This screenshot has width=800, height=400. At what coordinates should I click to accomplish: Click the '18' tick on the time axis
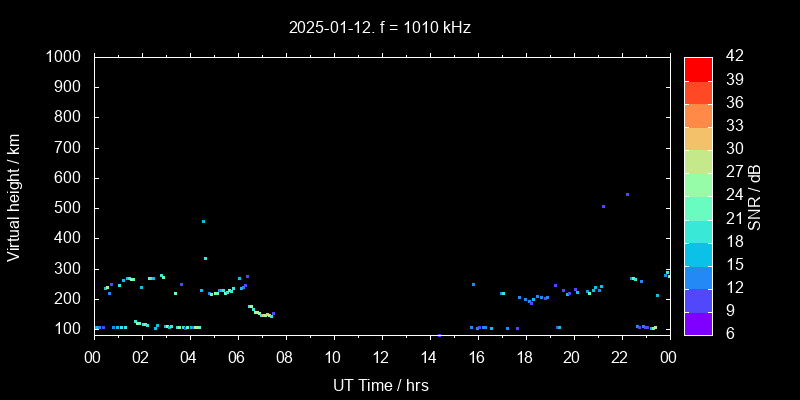click(x=524, y=358)
